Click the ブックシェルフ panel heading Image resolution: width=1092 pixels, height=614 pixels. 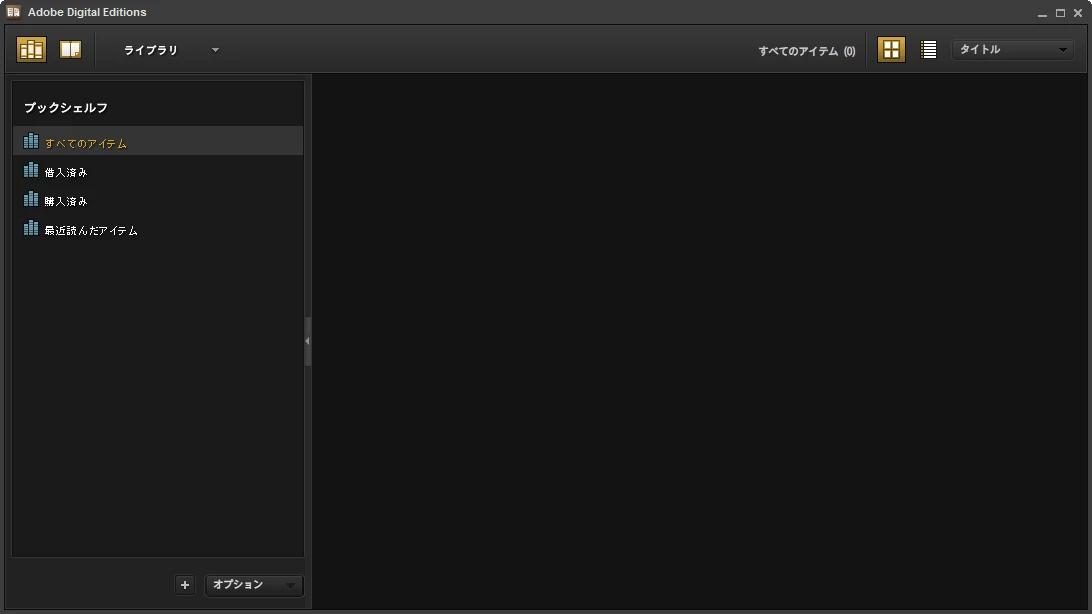pyautogui.click(x=65, y=108)
